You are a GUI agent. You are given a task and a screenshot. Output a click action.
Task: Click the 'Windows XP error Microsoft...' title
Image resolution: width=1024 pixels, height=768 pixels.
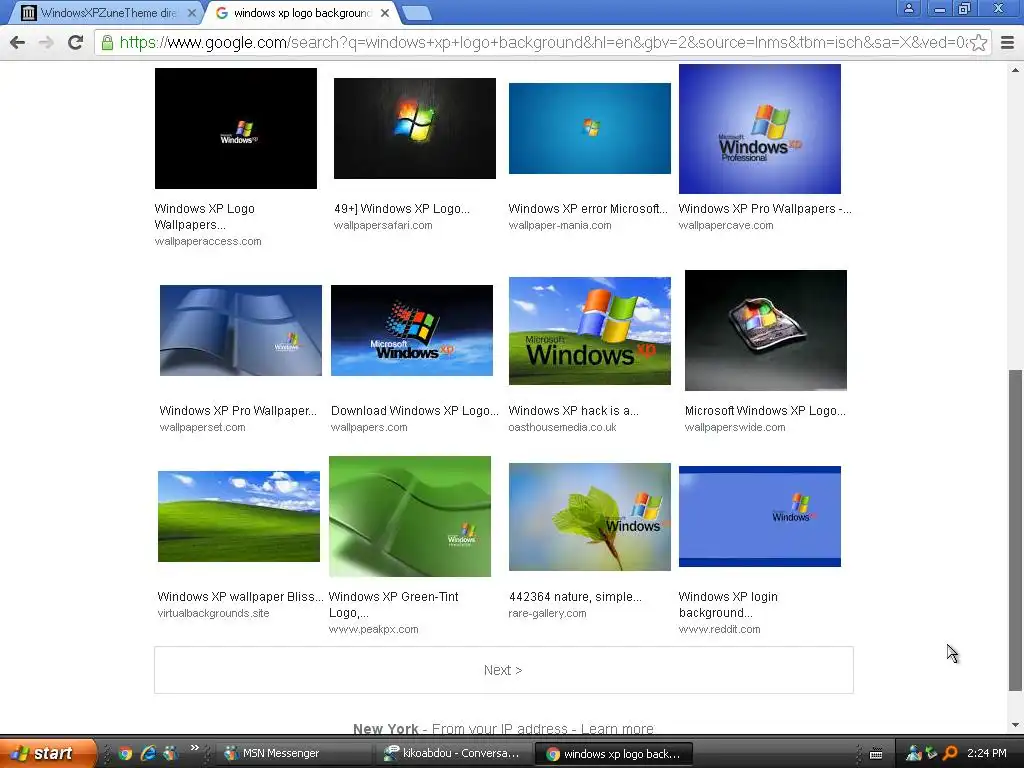click(x=588, y=209)
